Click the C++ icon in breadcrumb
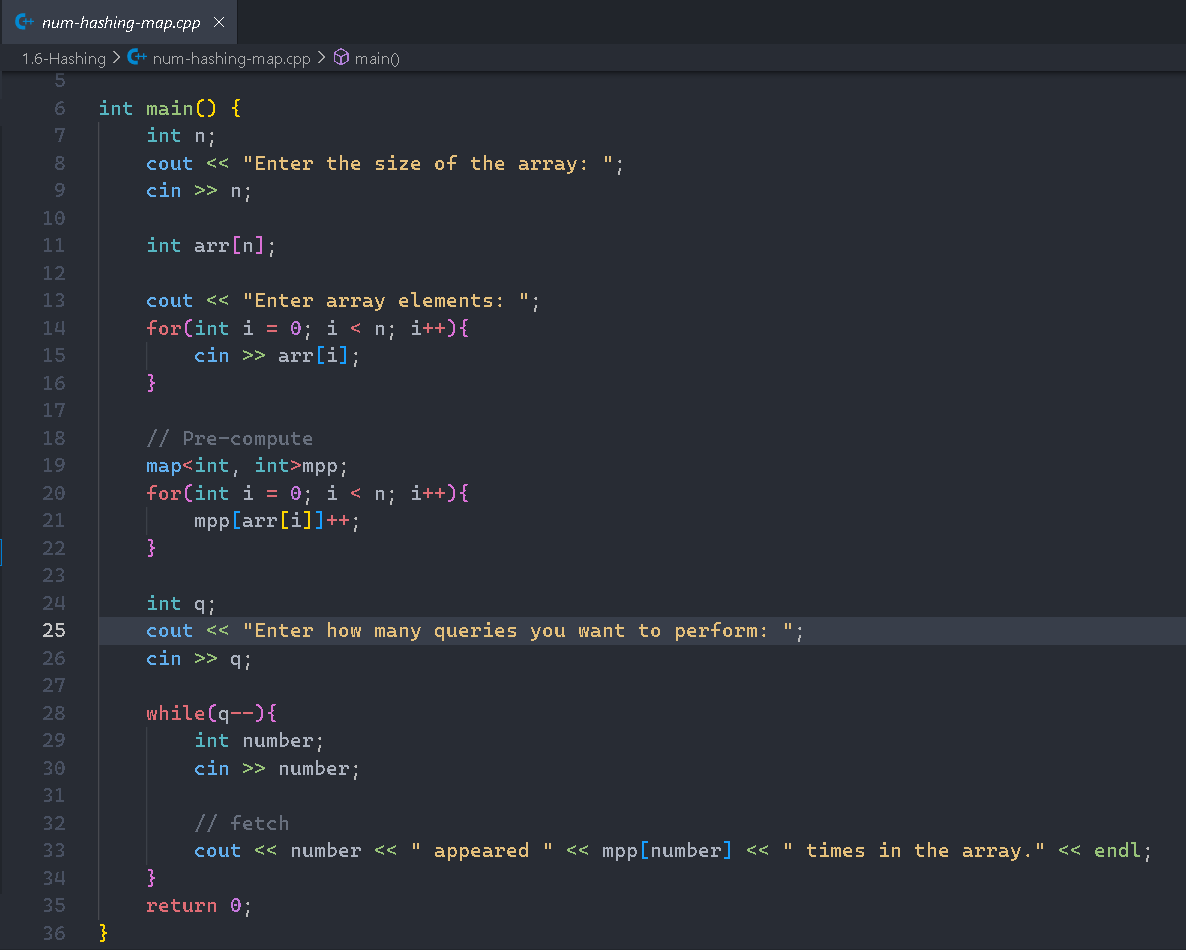Image resolution: width=1186 pixels, height=950 pixels. 137,57
